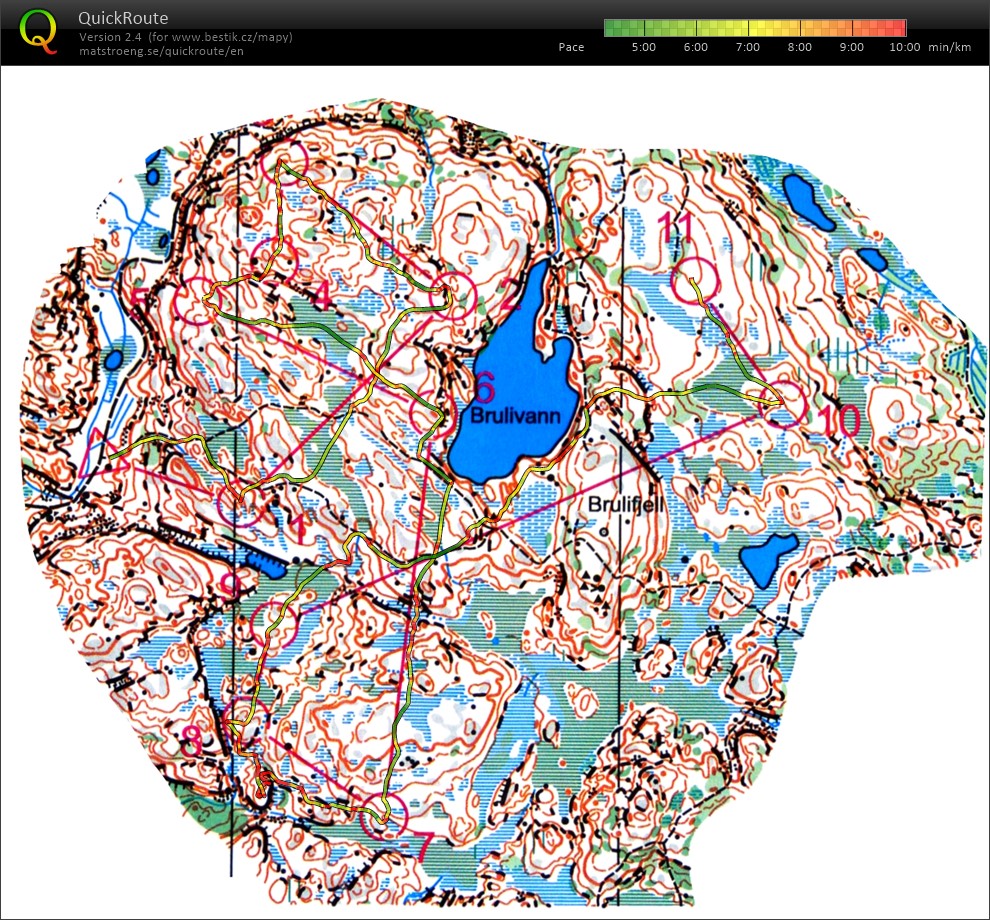Click the "Brulivann" lake name
Screen dimensions: 990x920
coord(515,415)
